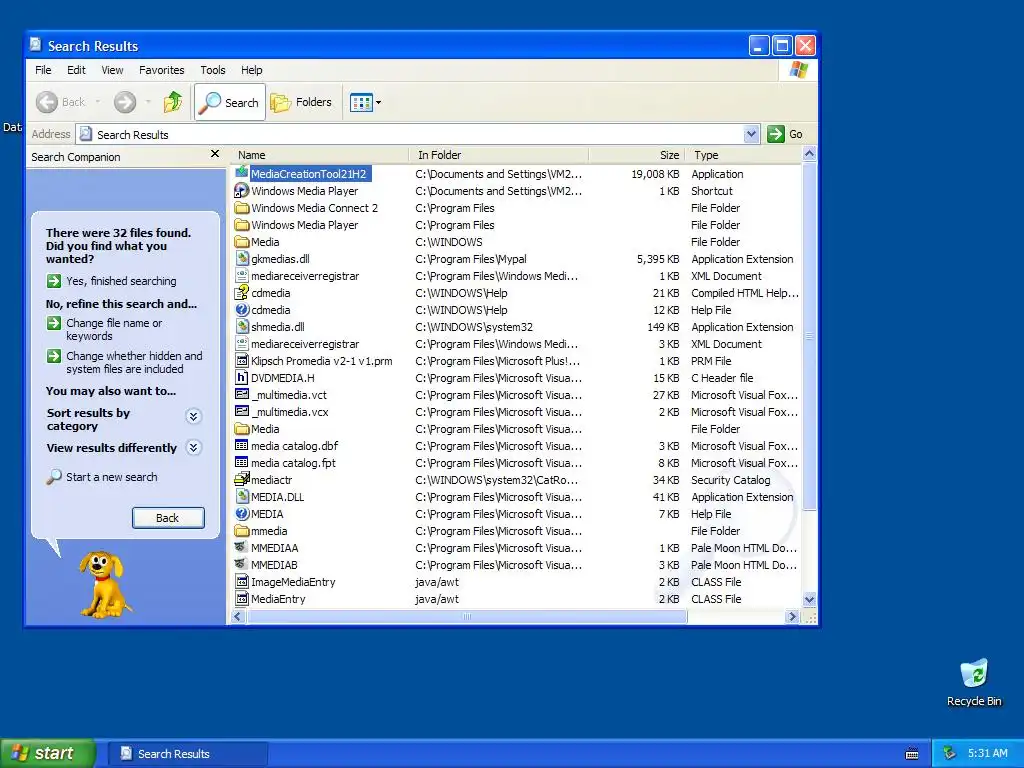The image size is (1024, 768).
Task: Click the Forward arrow toolbar icon
Action: point(125,102)
